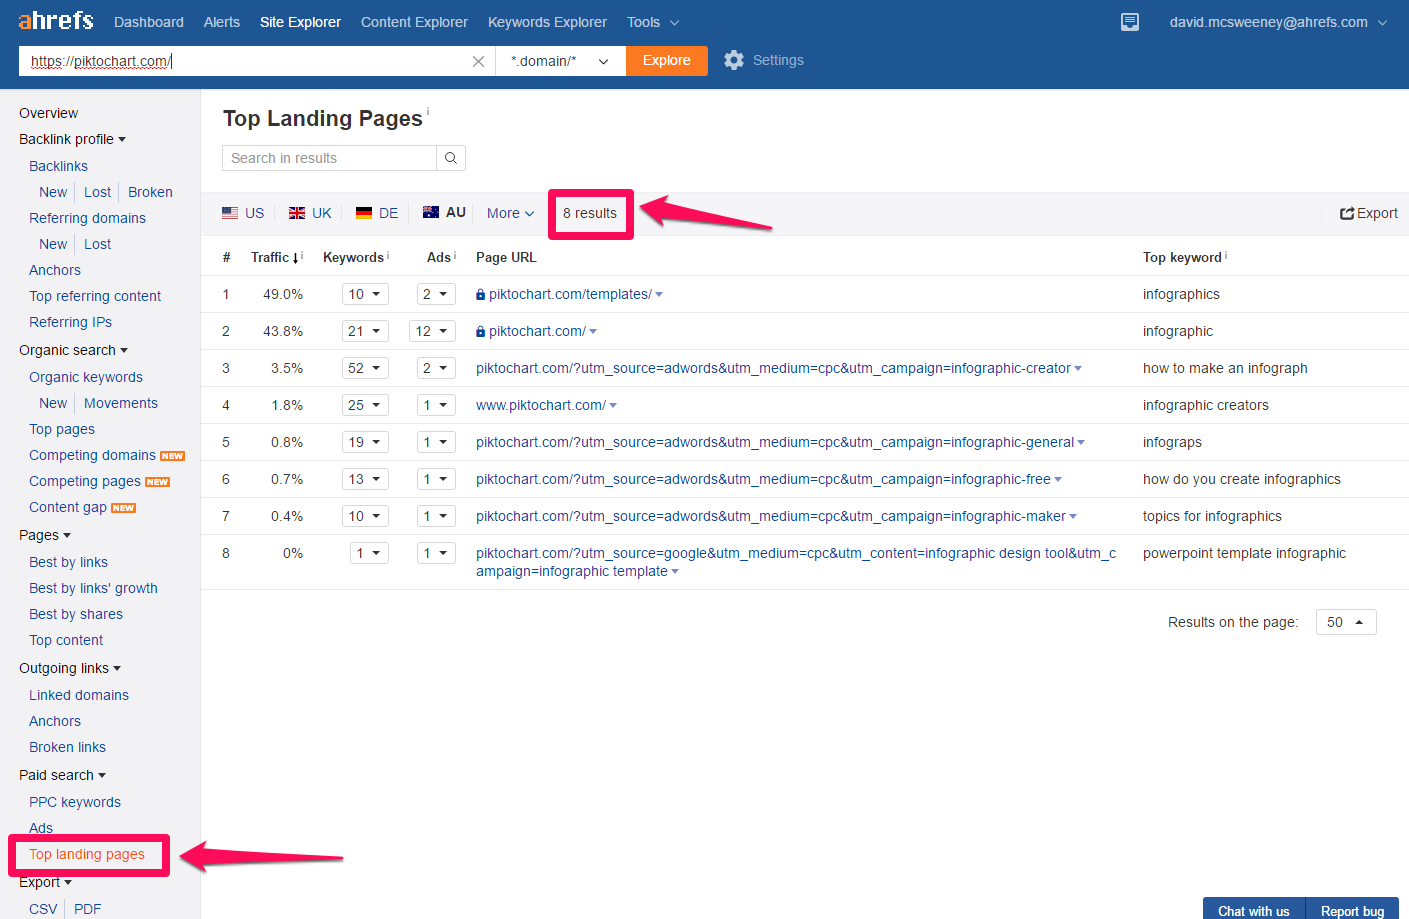Open Results on the page 50 dropdown
The height and width of the screenshot is (919, 1409).
[x=1346, y=622]
